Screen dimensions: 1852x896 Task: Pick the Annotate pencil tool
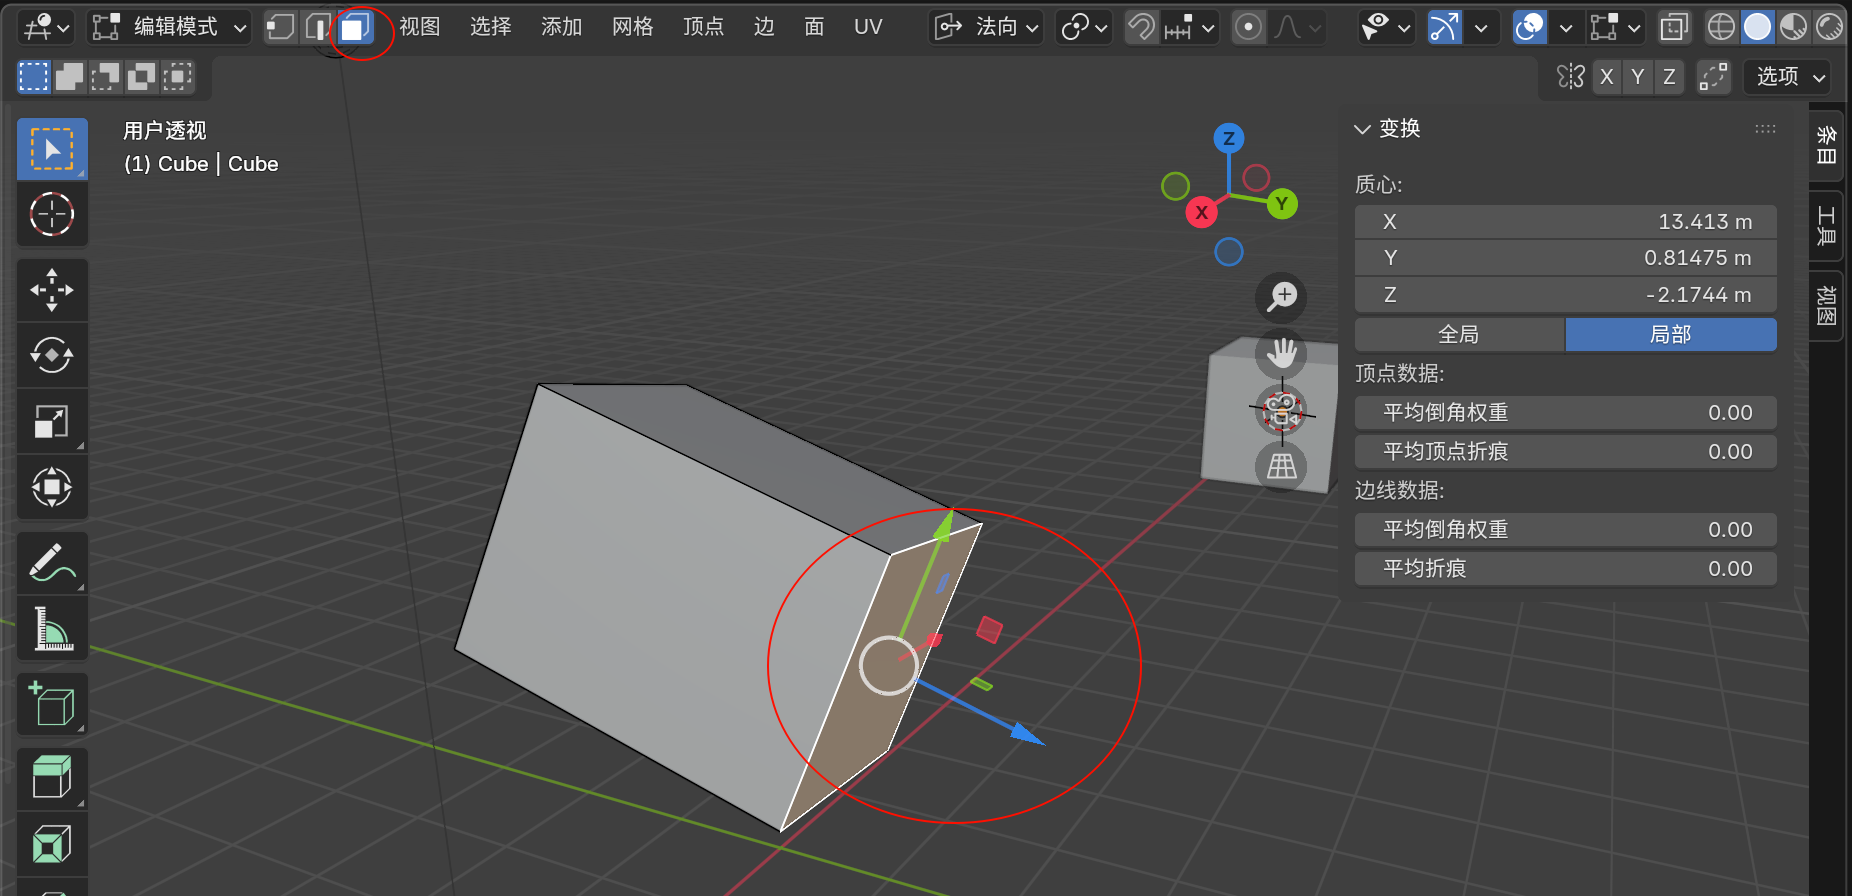click(x=52, y=563)
